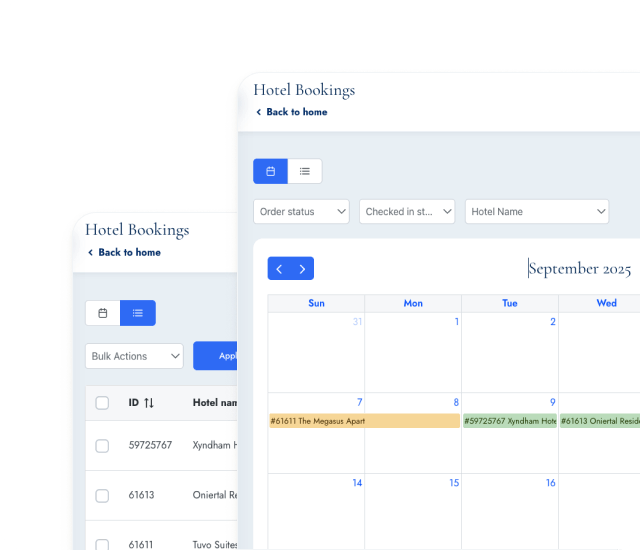Click the Back to home link in back panel
The width and height of the screenshot is (640, 550).
(x=129, y=253)
